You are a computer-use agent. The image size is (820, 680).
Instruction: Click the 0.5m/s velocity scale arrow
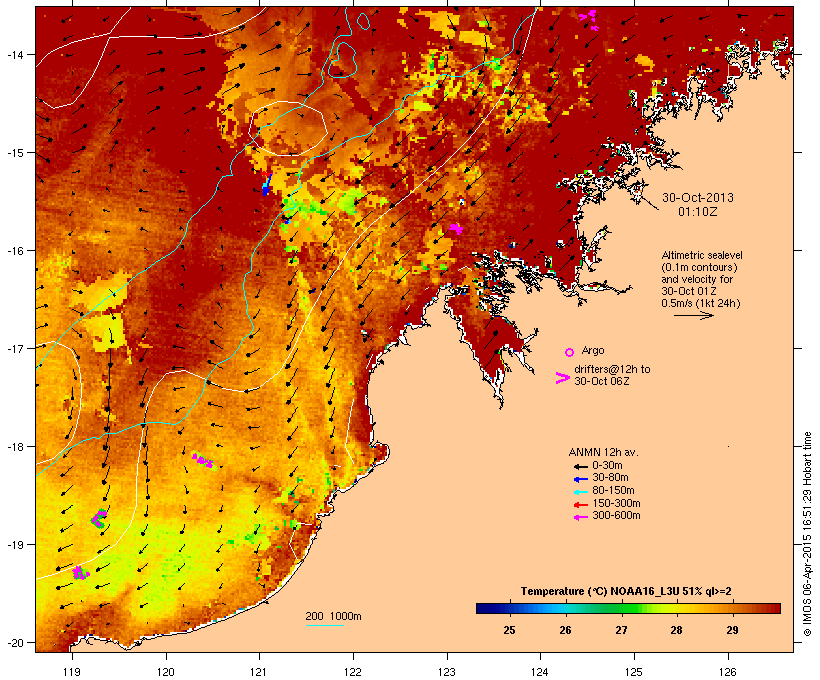pos(693,315)
